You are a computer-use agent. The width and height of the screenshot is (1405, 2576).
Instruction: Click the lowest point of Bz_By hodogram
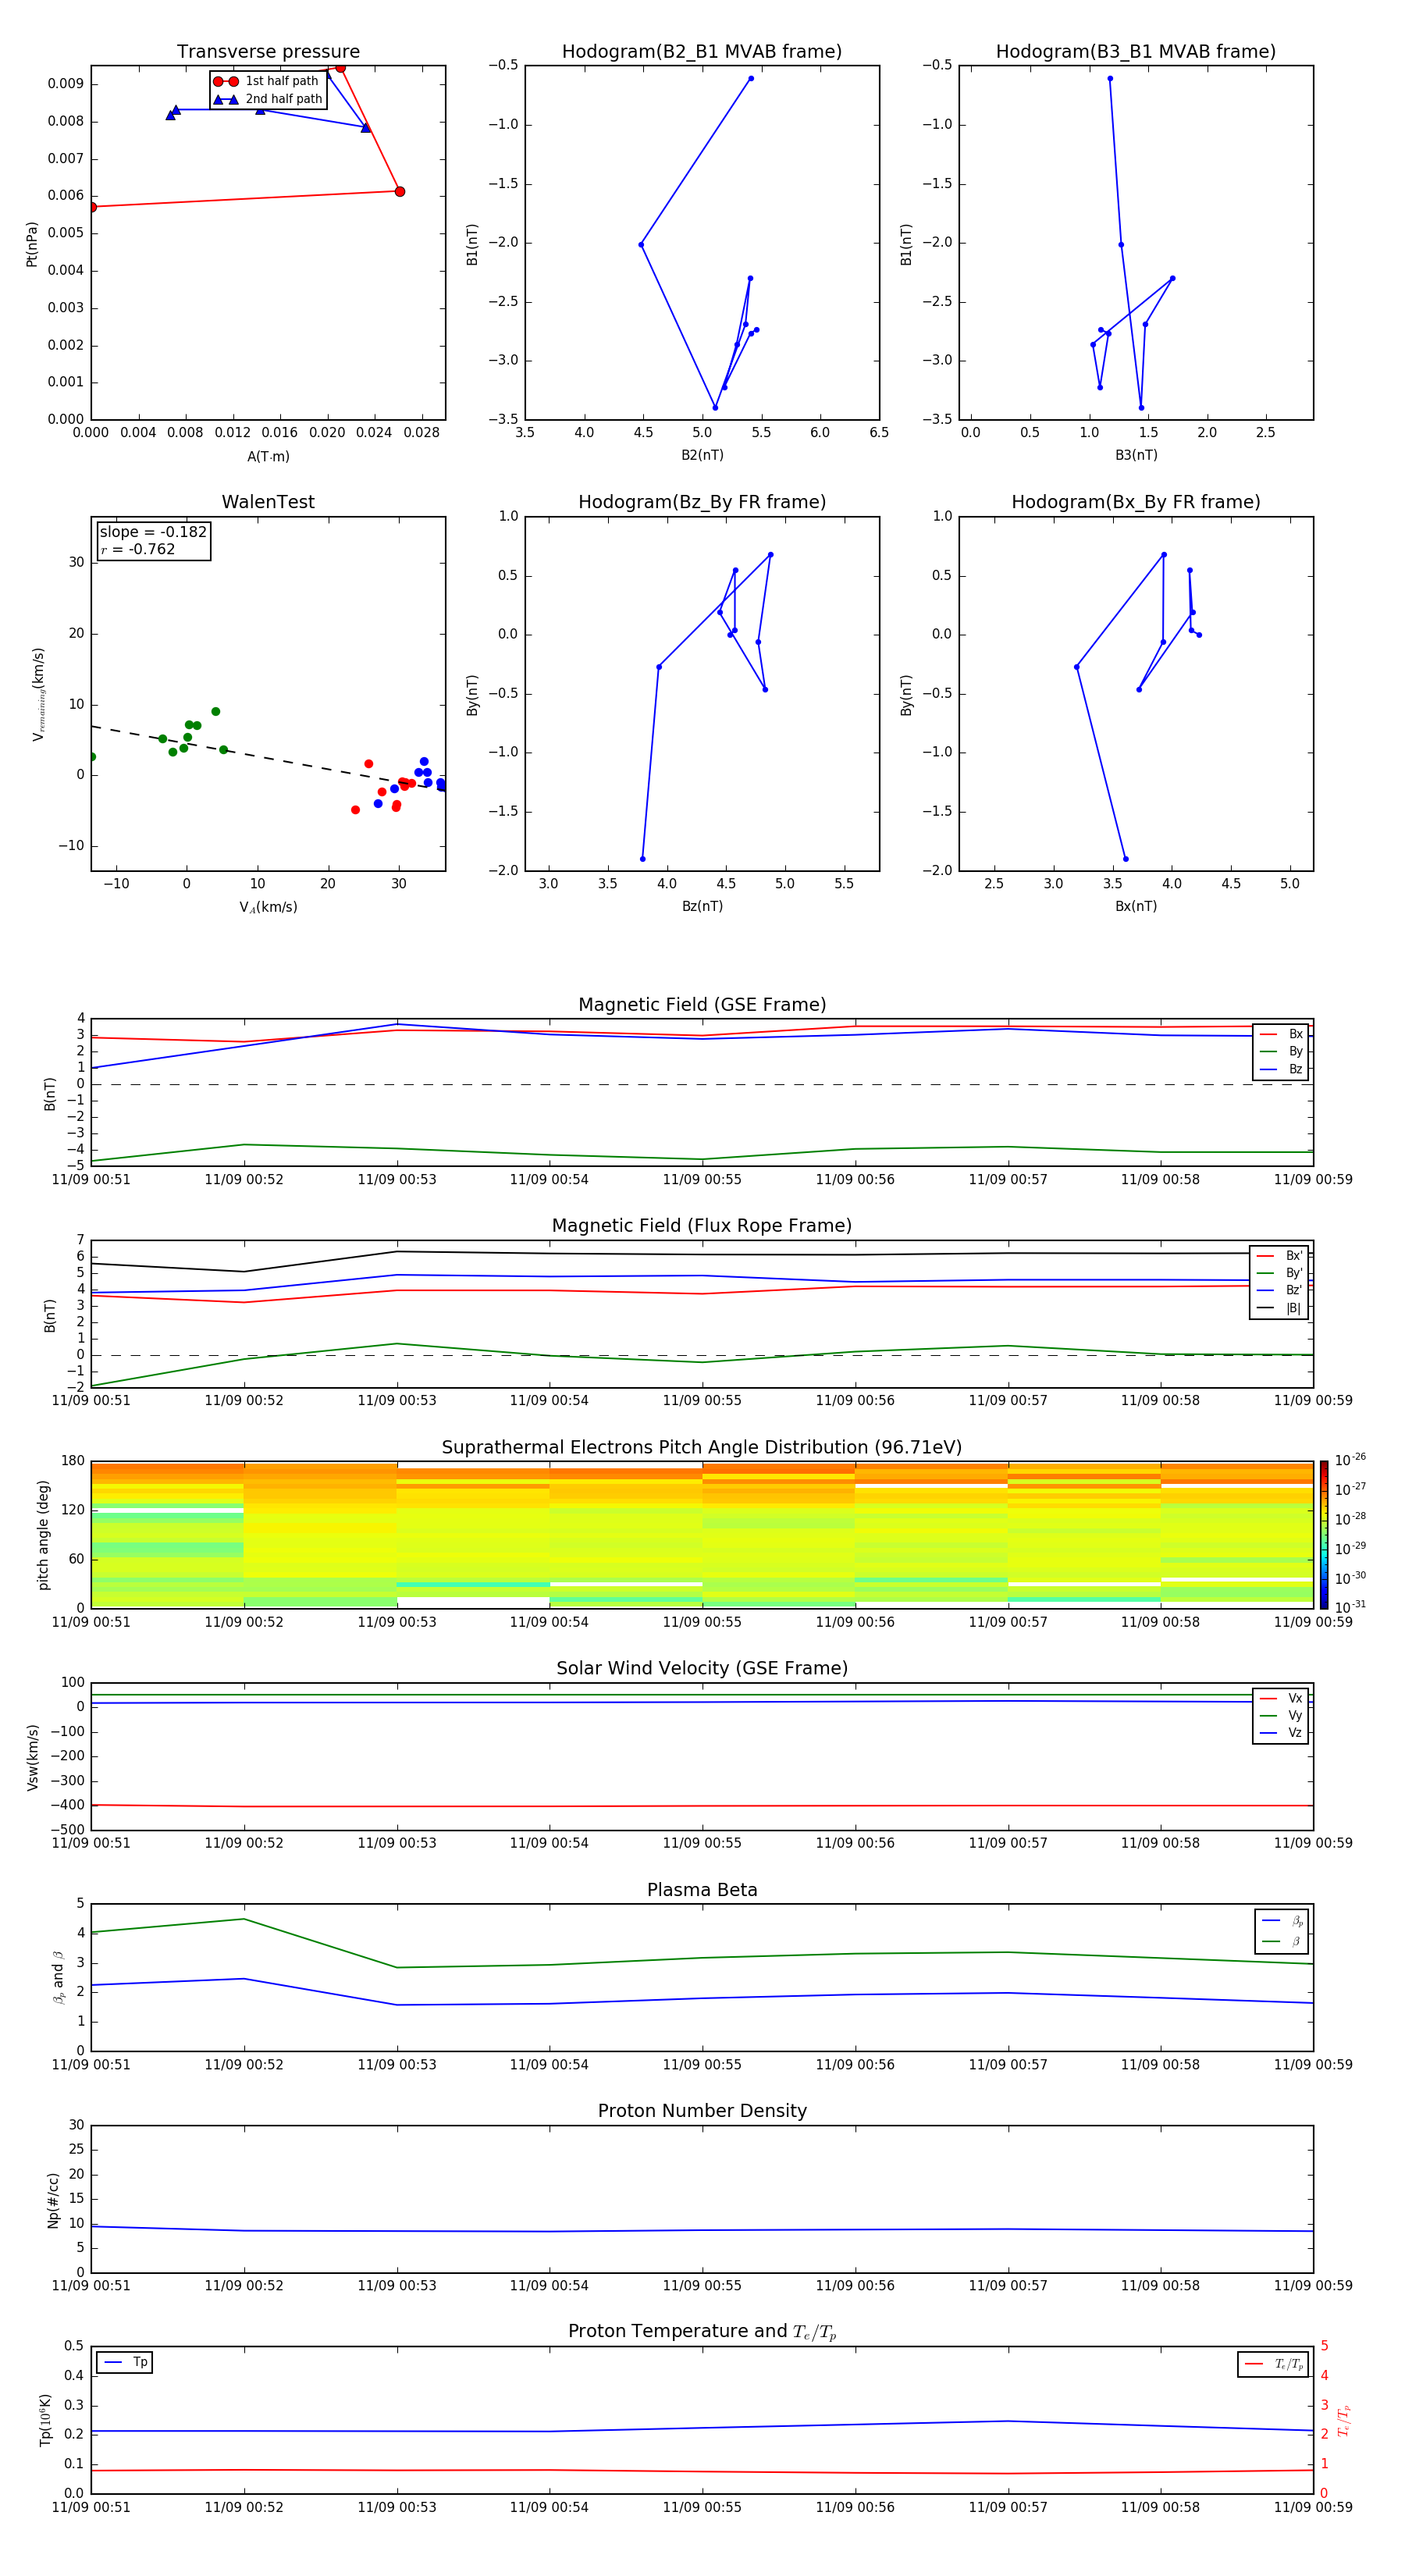click(x=642, y=859)
